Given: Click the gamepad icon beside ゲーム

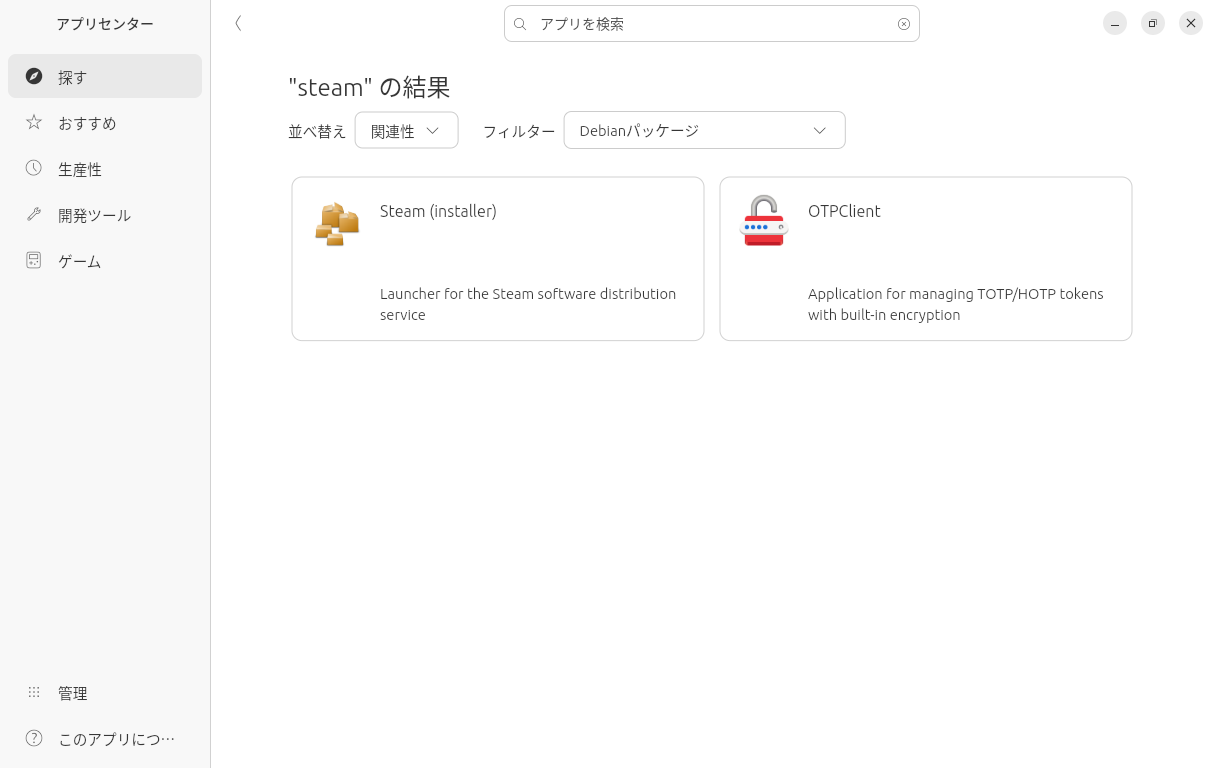Looking at the screenshot, I should [34, 260].
